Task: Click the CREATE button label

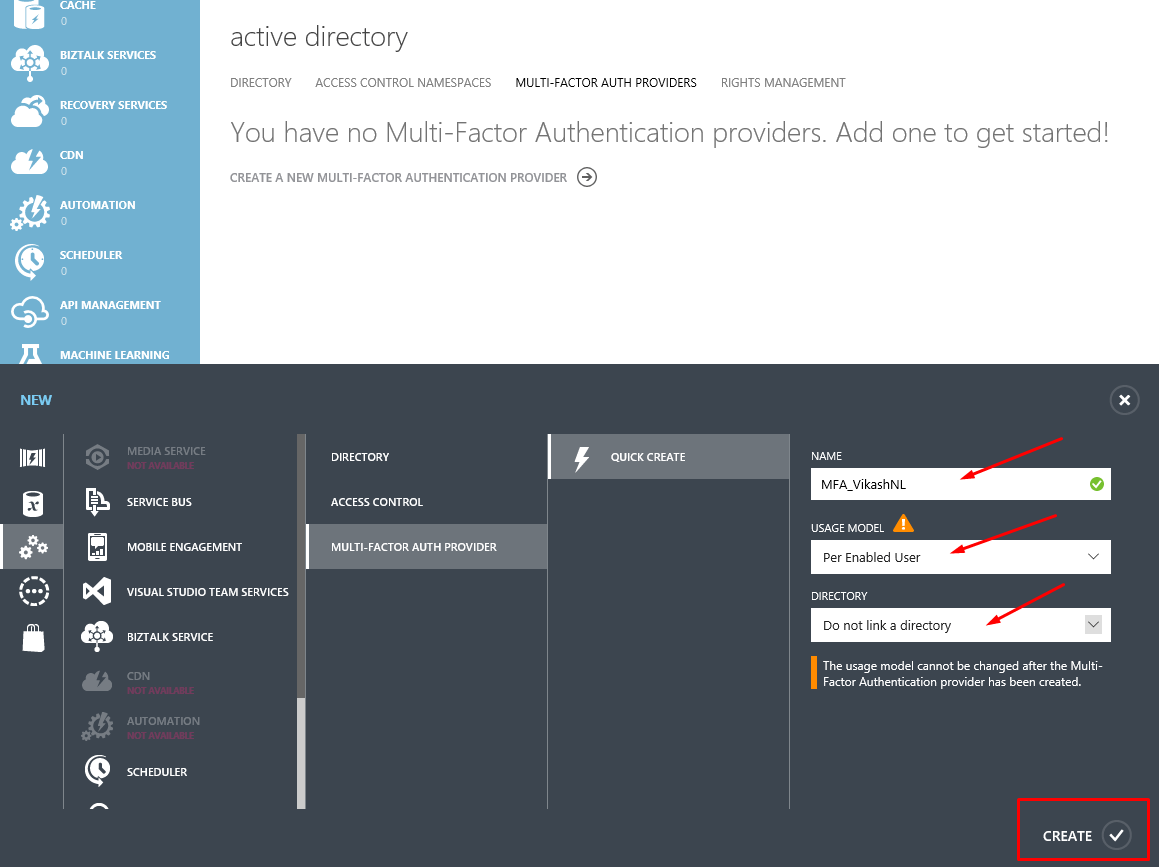Action: click(x=1067, y=836)
